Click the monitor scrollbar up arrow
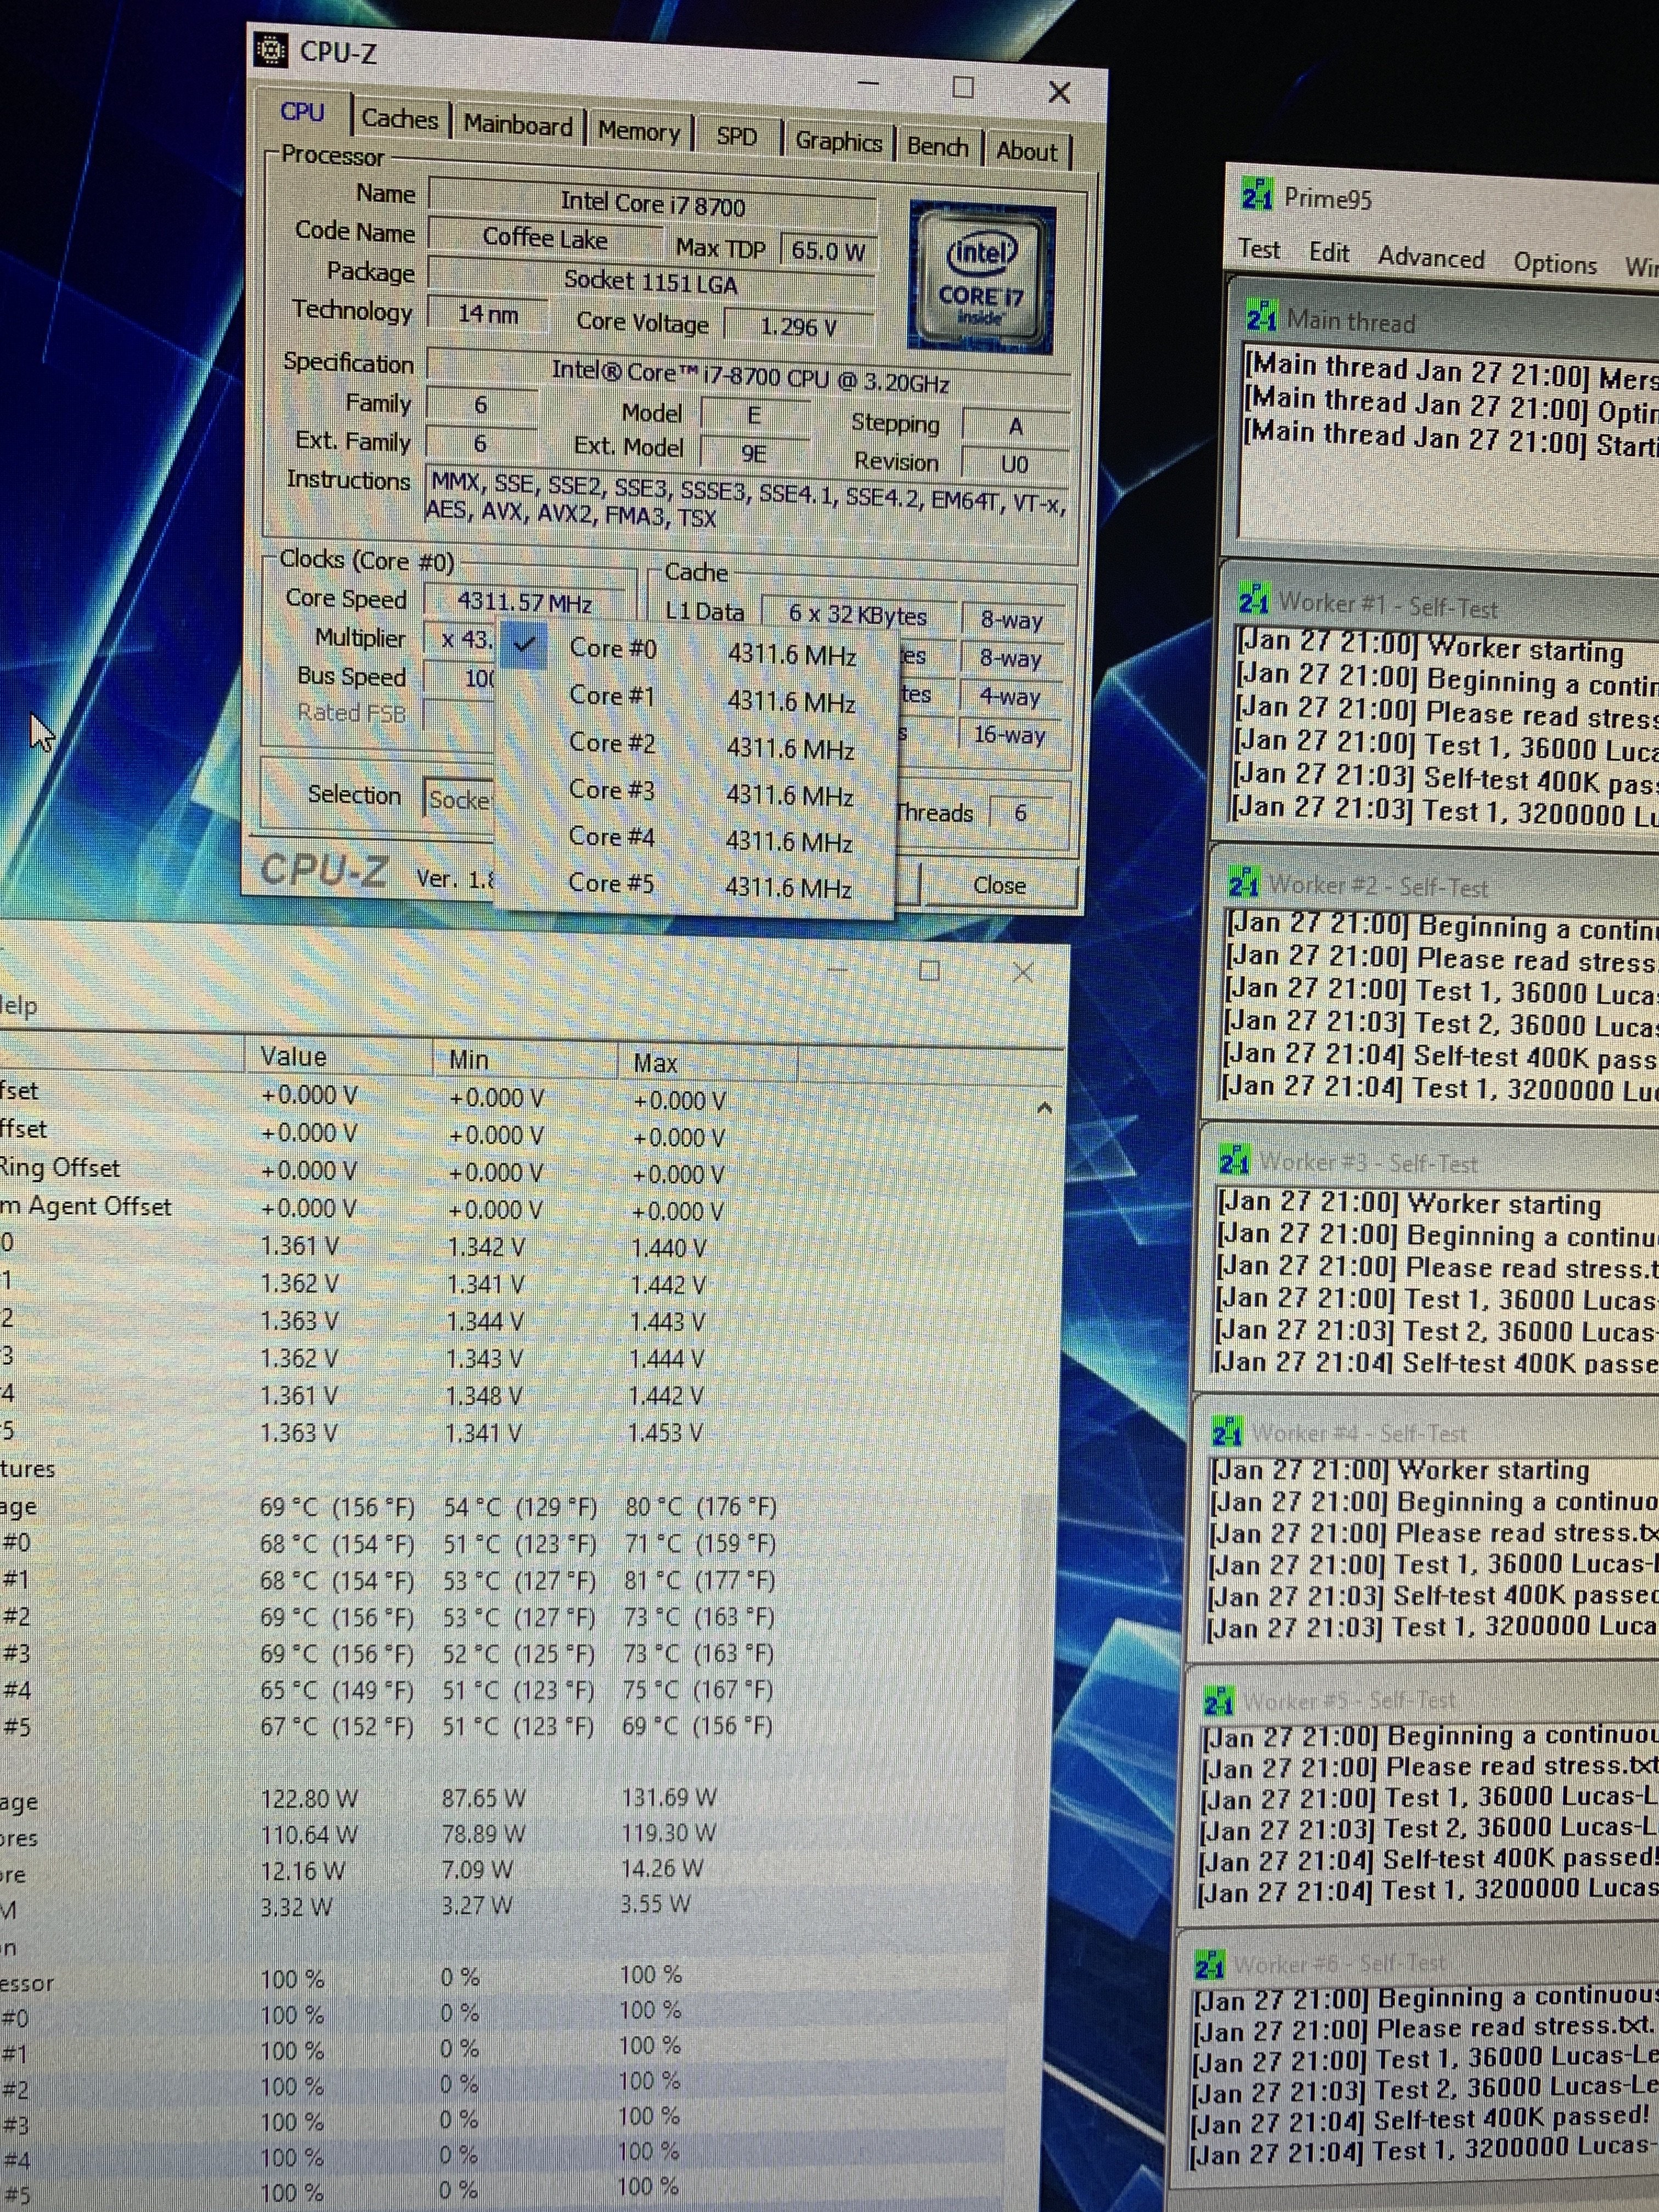The height and width of the screenshot is (2212, 1659). 1044,1108
